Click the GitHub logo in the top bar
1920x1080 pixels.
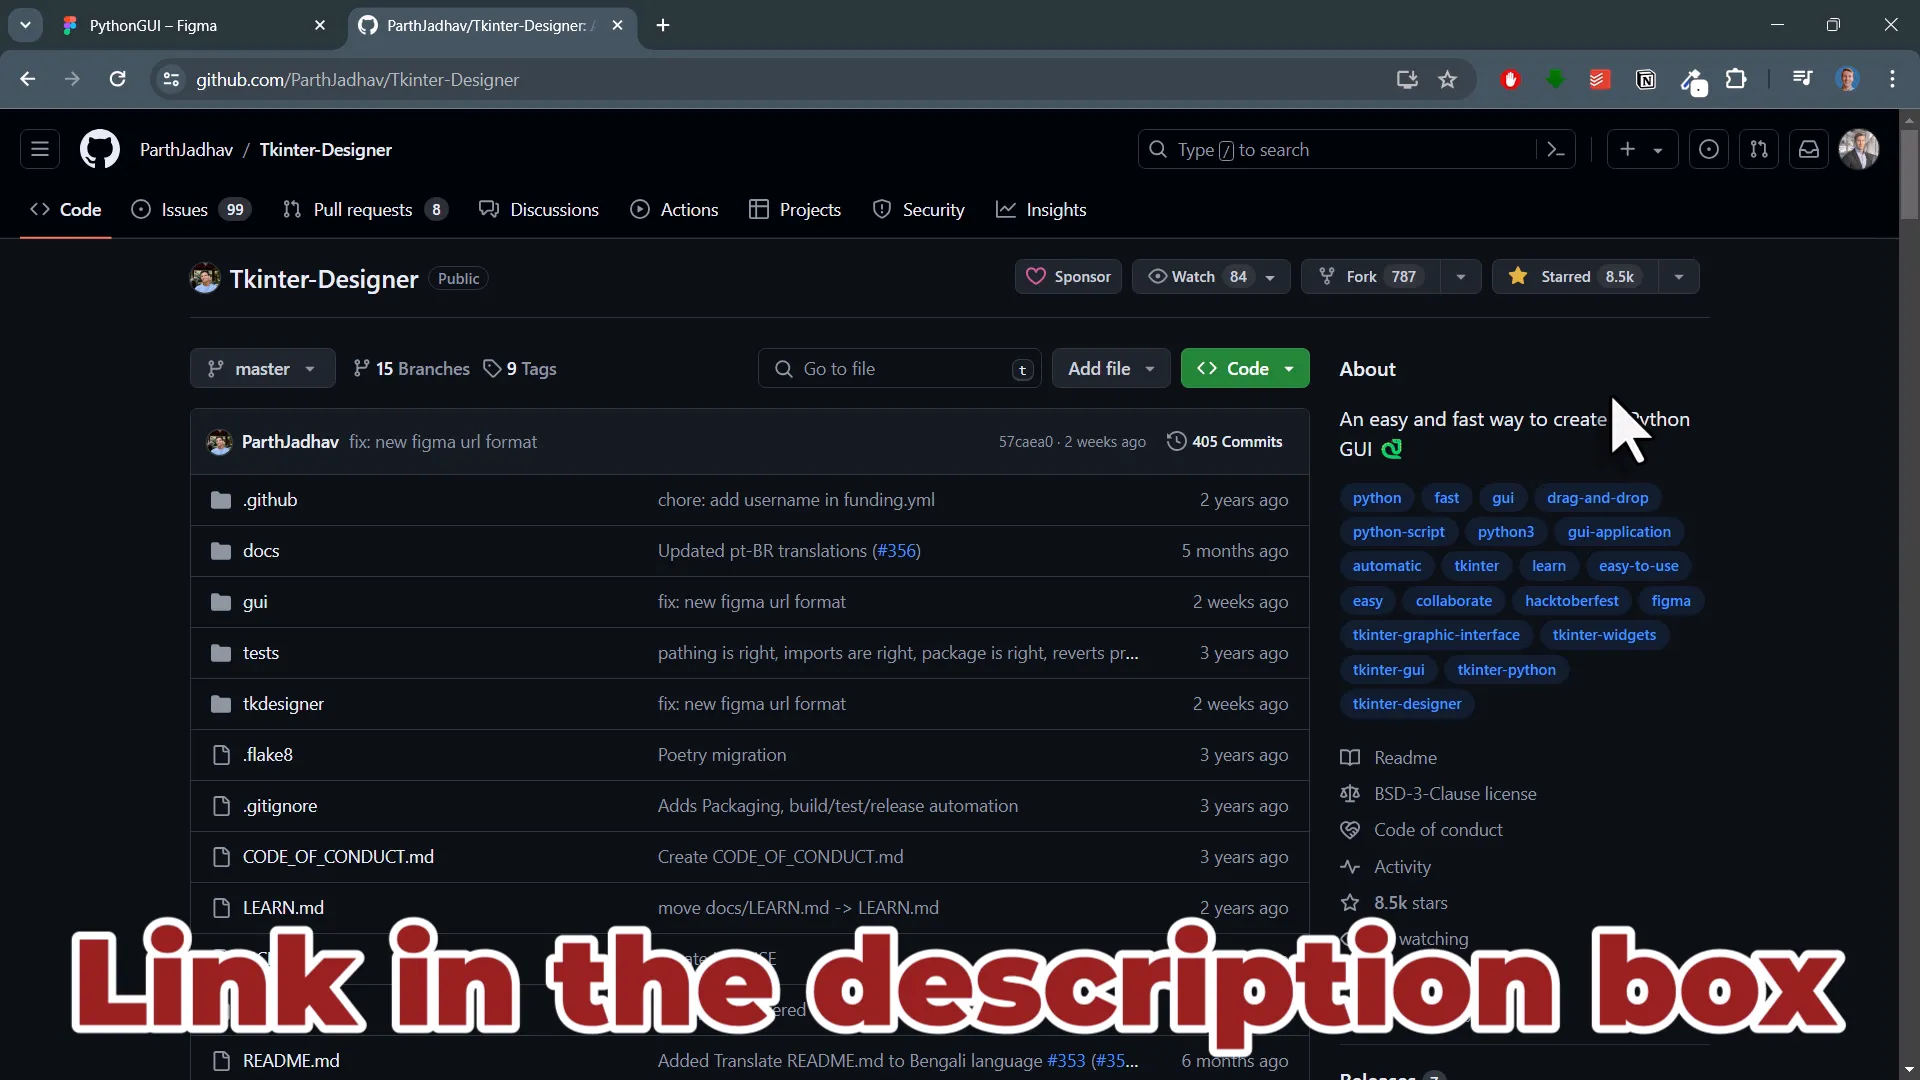(99, 149)
